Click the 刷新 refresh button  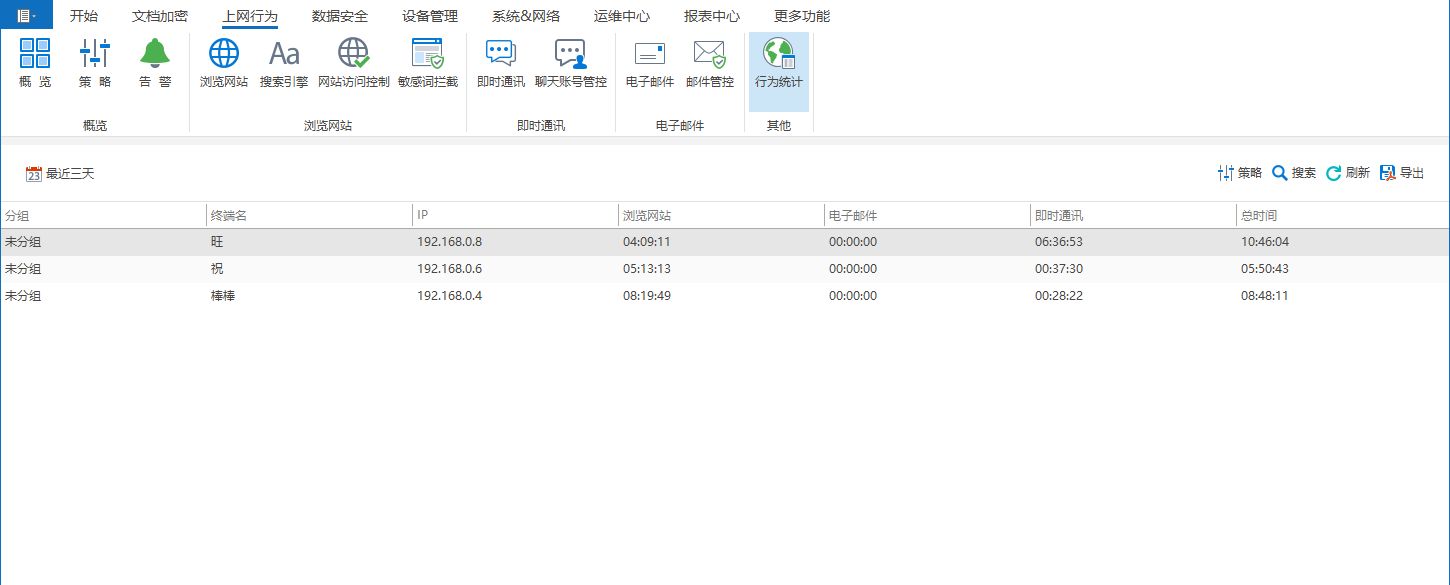(x=1348, y=173)
